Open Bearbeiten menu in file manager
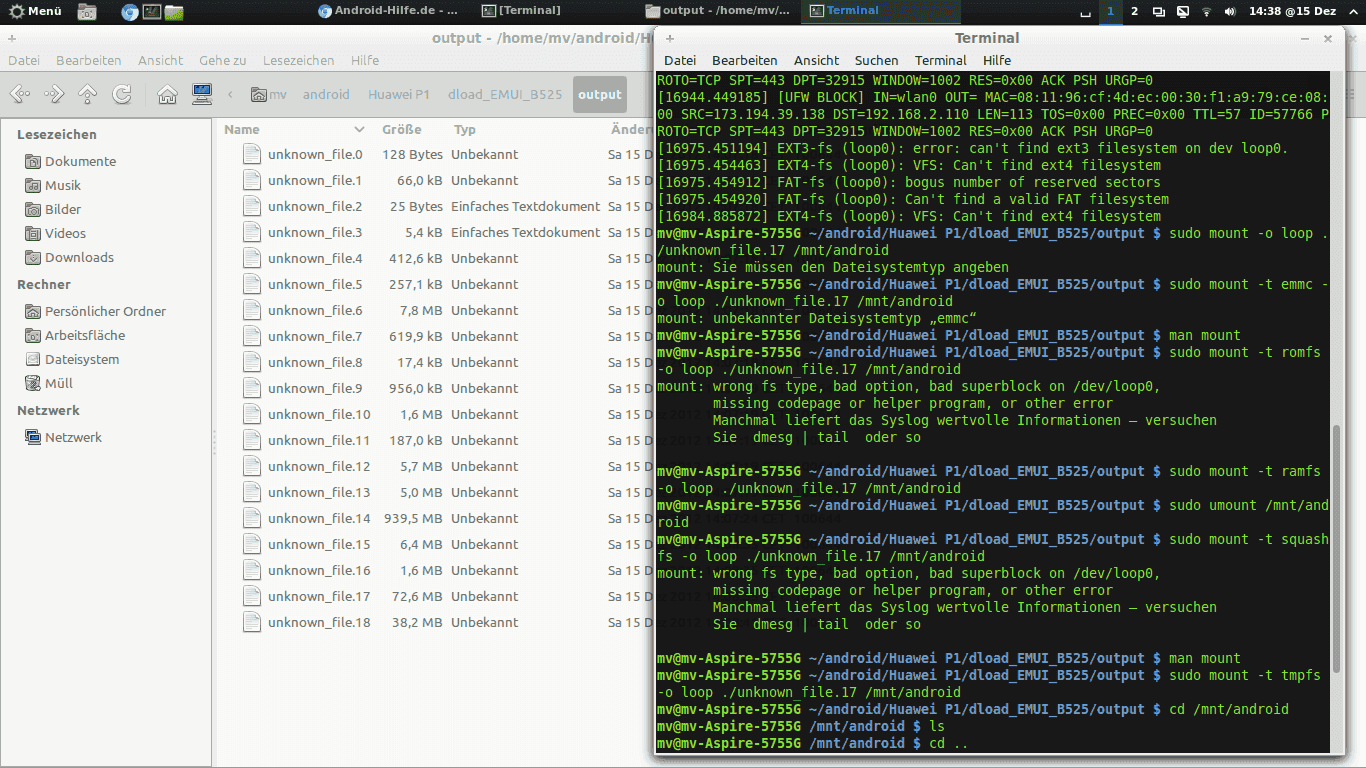 tap(88, 60)
